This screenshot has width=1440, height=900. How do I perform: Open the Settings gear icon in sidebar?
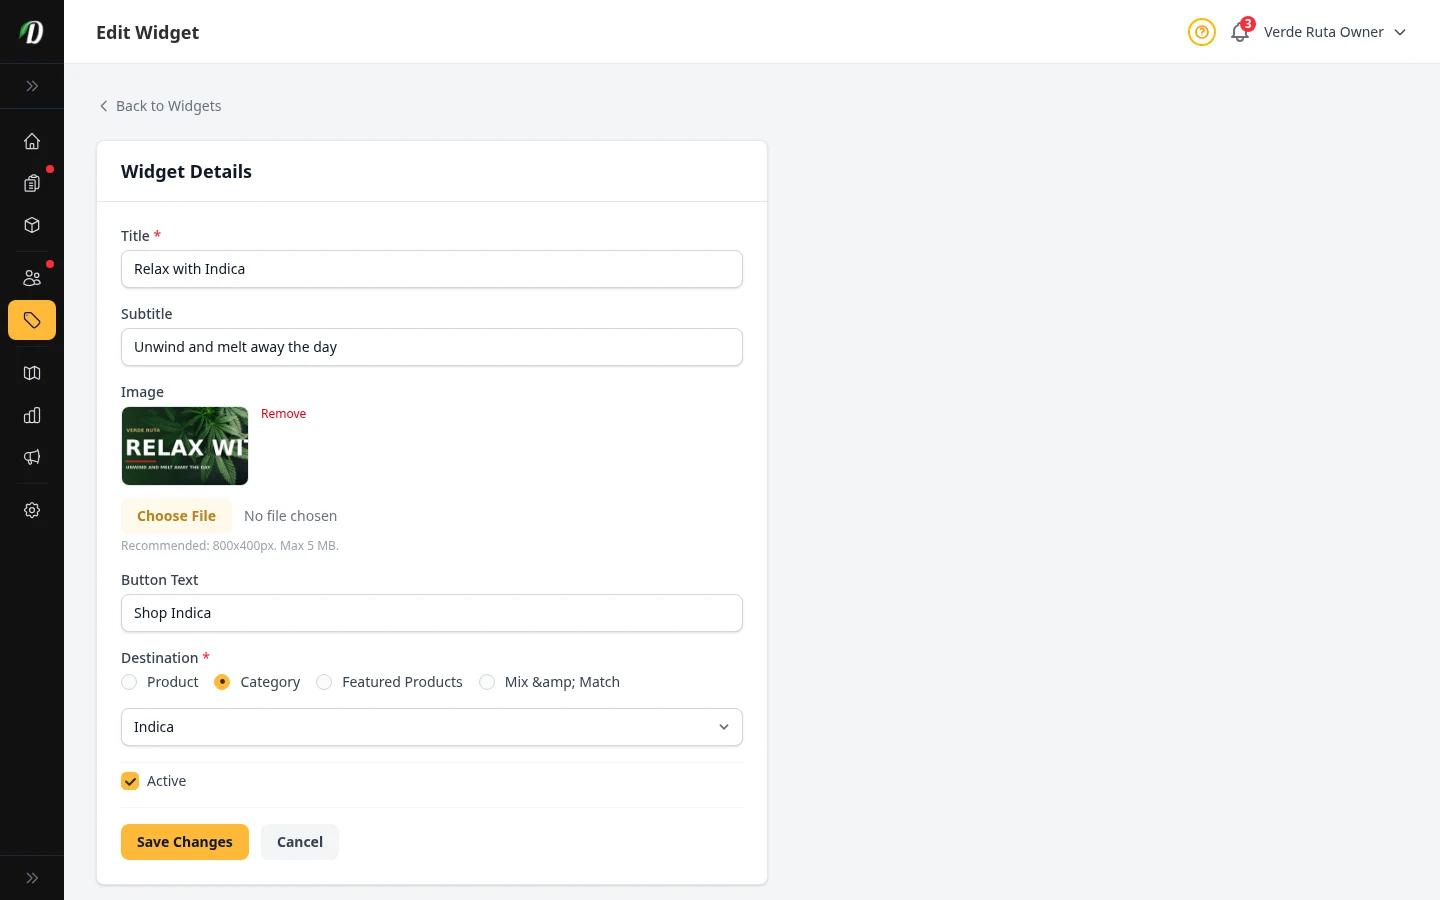pos(32,510)
